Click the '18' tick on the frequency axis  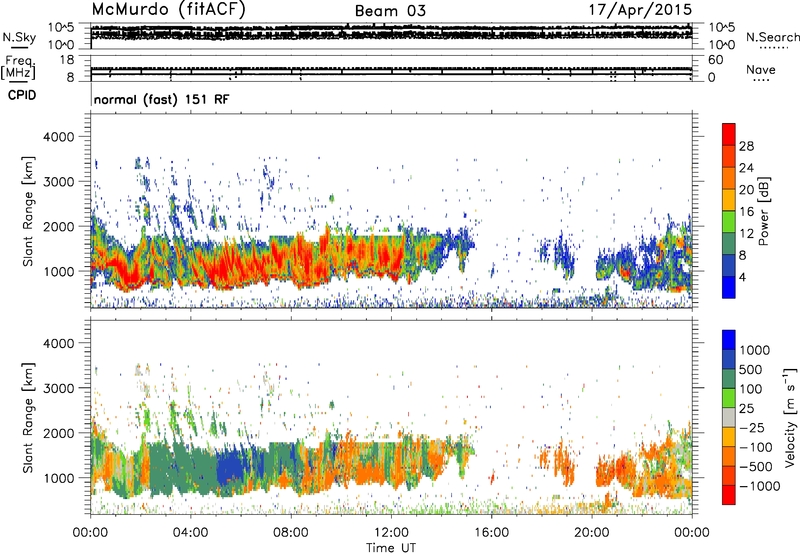click(67, 60)
